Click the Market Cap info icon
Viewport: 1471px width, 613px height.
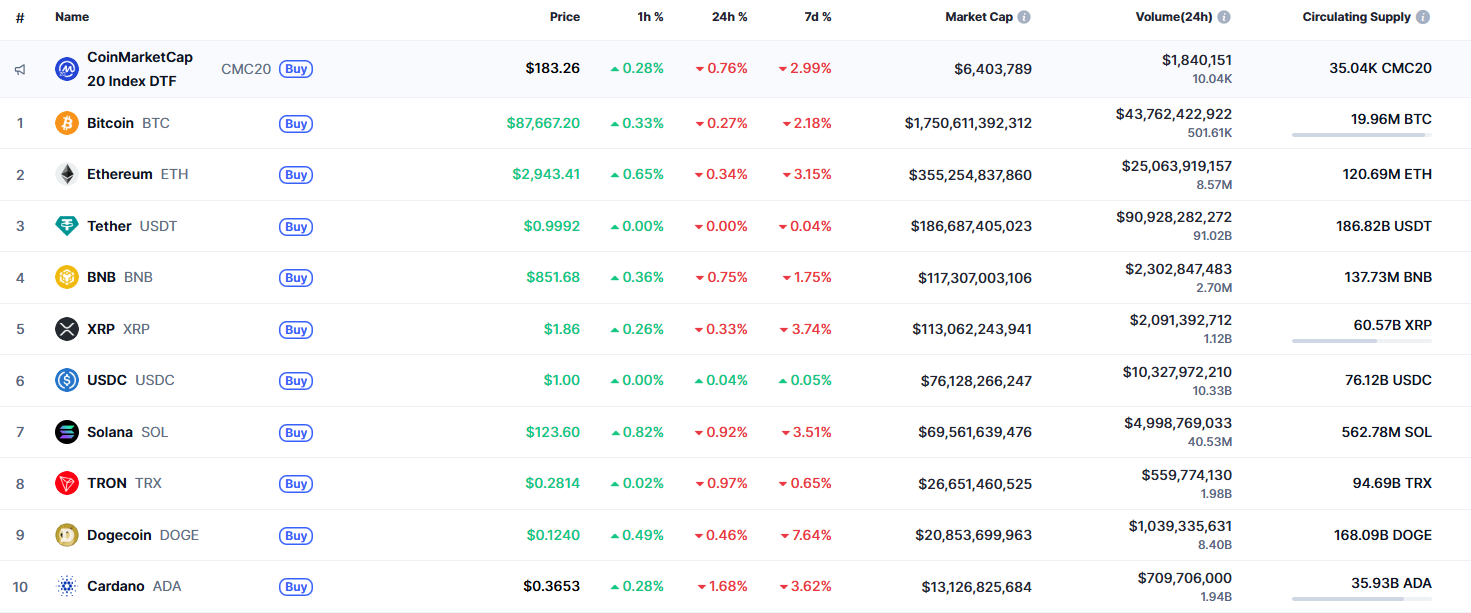(x=1024, y=17)
